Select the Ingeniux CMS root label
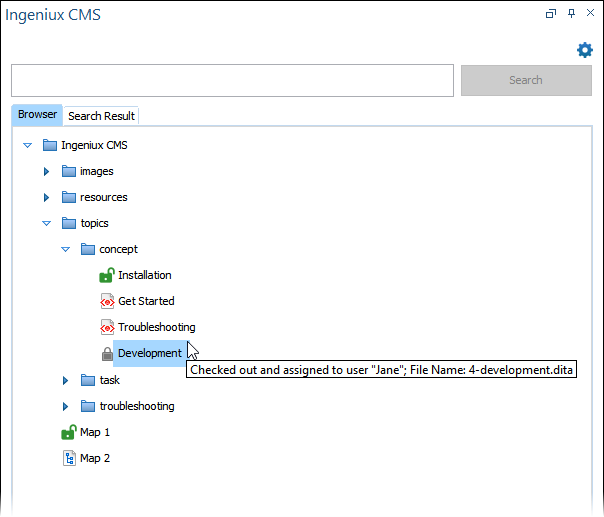Image resolution: width=604 pixels, height=517 pixels. pos(94,145)
